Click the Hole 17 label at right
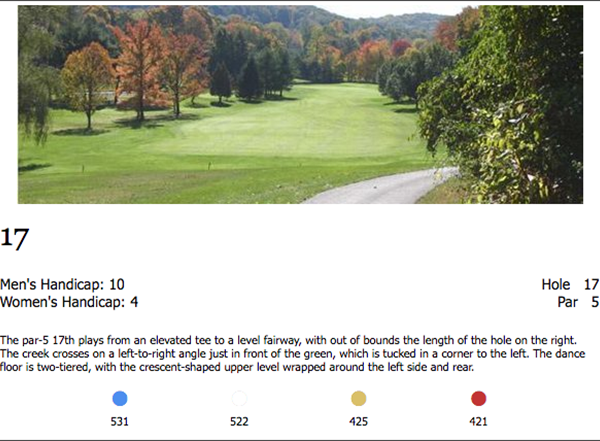The image size is (600, 441). (569, 285)
